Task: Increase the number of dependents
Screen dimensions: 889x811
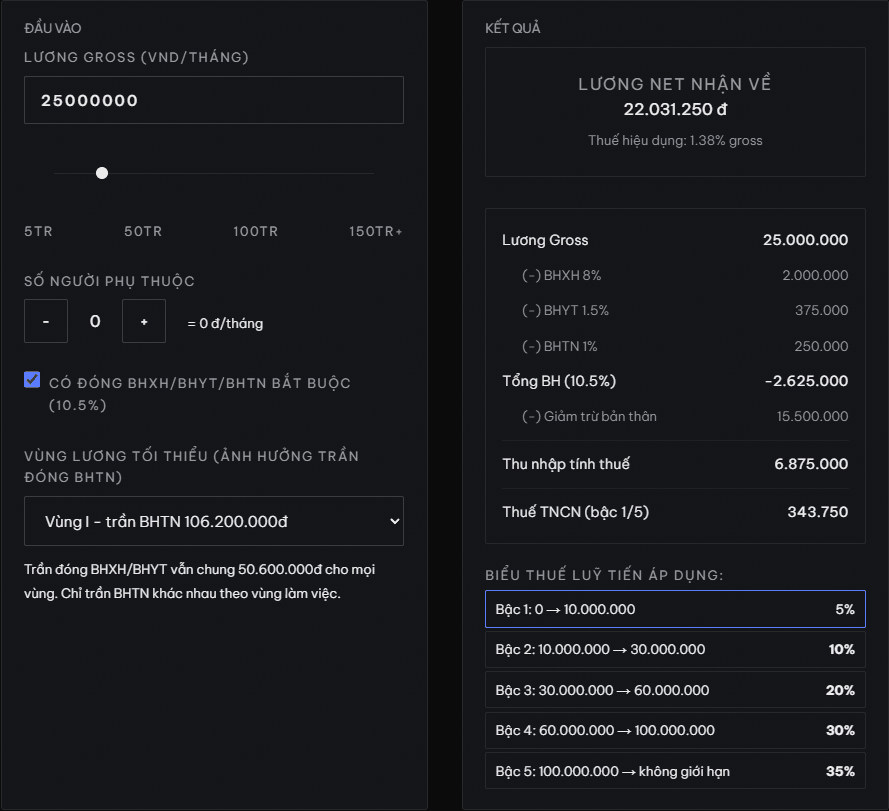Action: click(144, 321)
